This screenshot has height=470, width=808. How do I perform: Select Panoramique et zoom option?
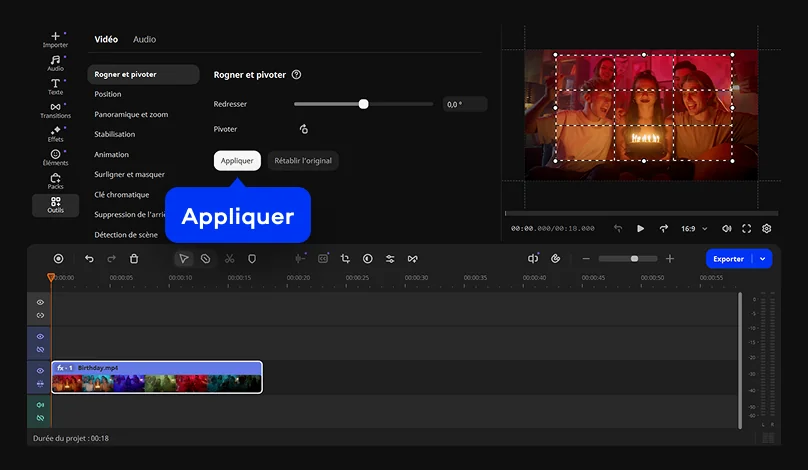click(x=131, y=114)
